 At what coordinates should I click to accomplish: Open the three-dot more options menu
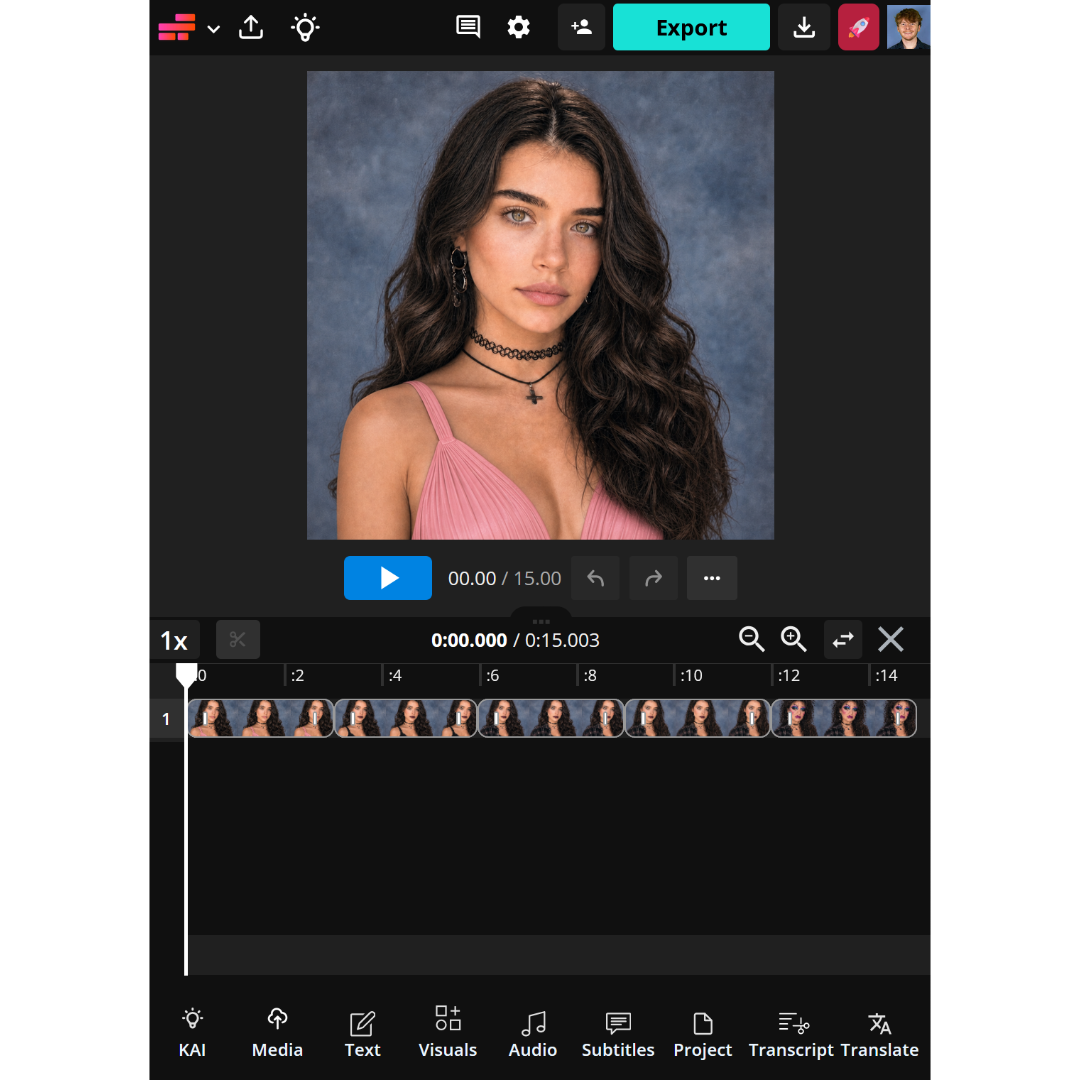[x=712, y=578]
